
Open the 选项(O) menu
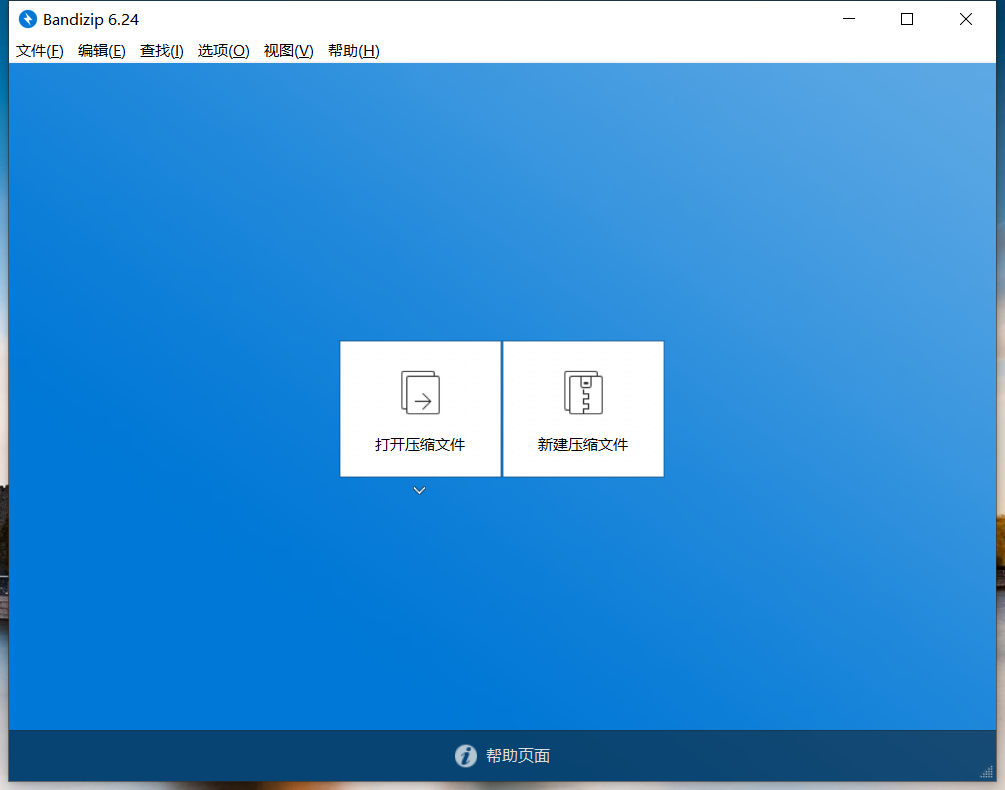(223, 51)
